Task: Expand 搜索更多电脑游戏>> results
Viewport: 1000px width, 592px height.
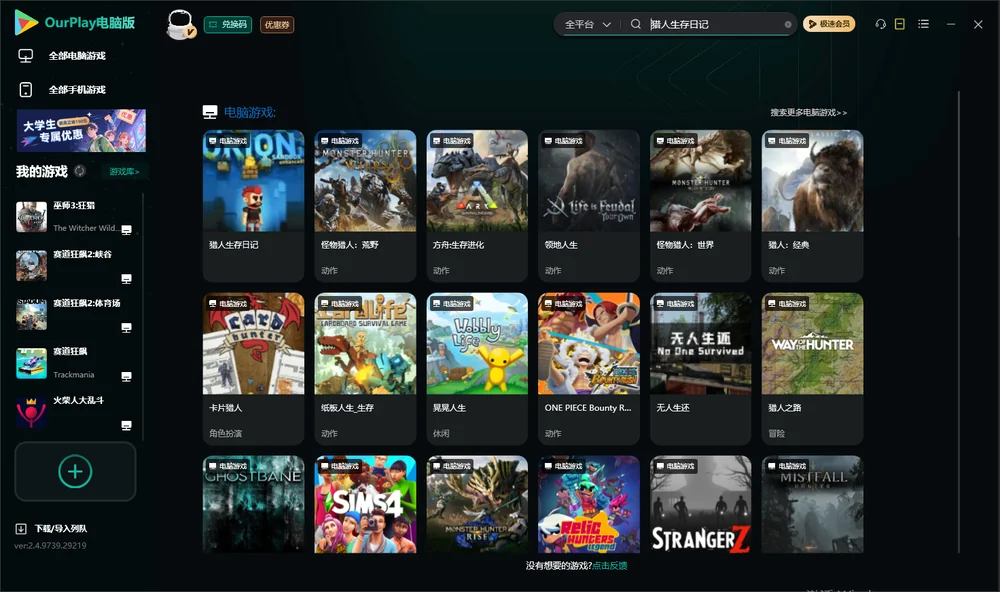Action: coord(808,112)
